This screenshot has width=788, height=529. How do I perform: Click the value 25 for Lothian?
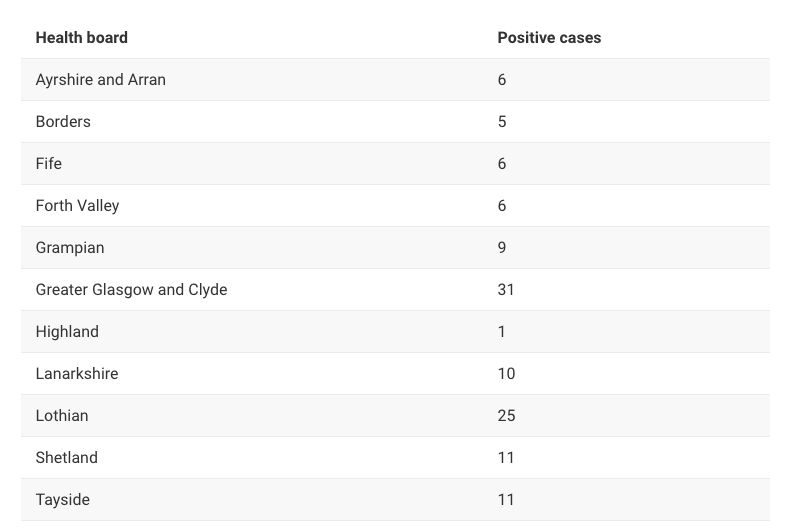pyautogui.click(x=506, y=416)
